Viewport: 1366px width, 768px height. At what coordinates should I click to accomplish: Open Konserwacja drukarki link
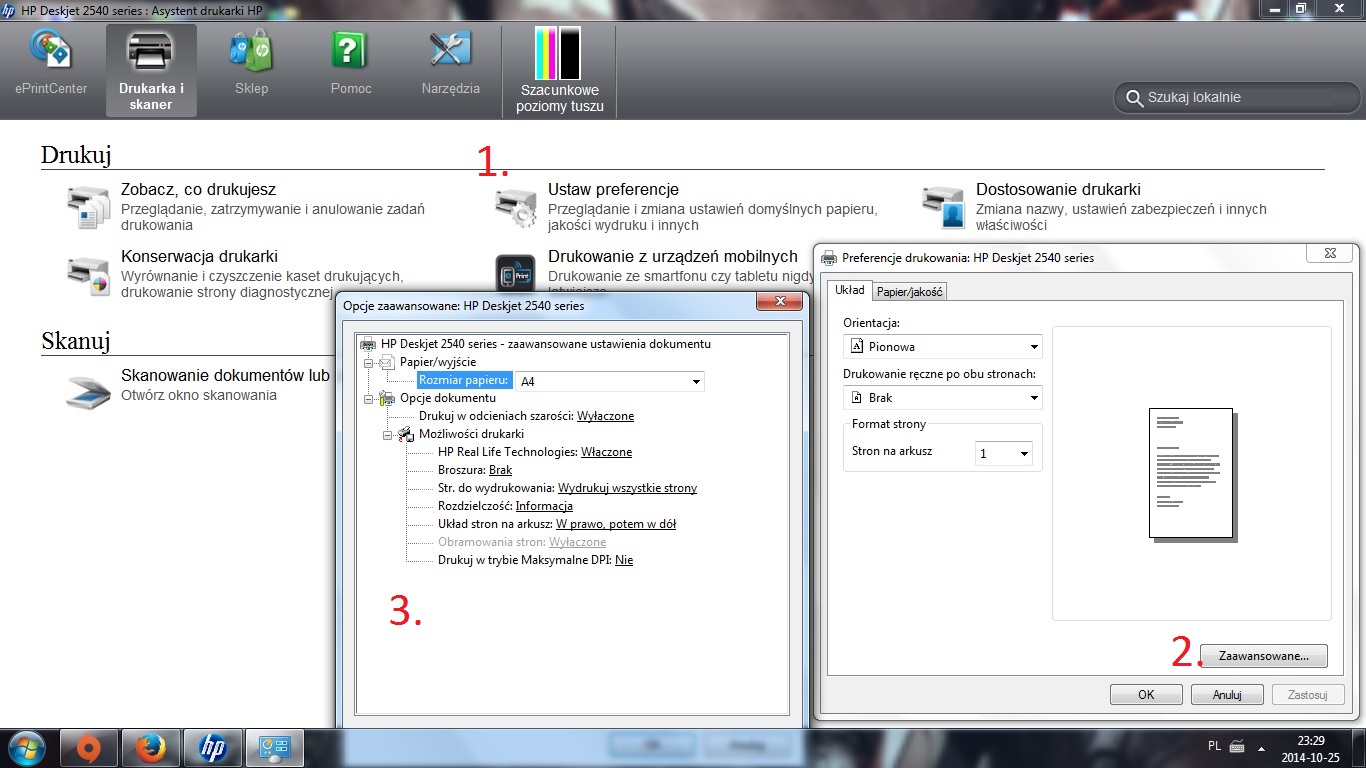[199, 256]
